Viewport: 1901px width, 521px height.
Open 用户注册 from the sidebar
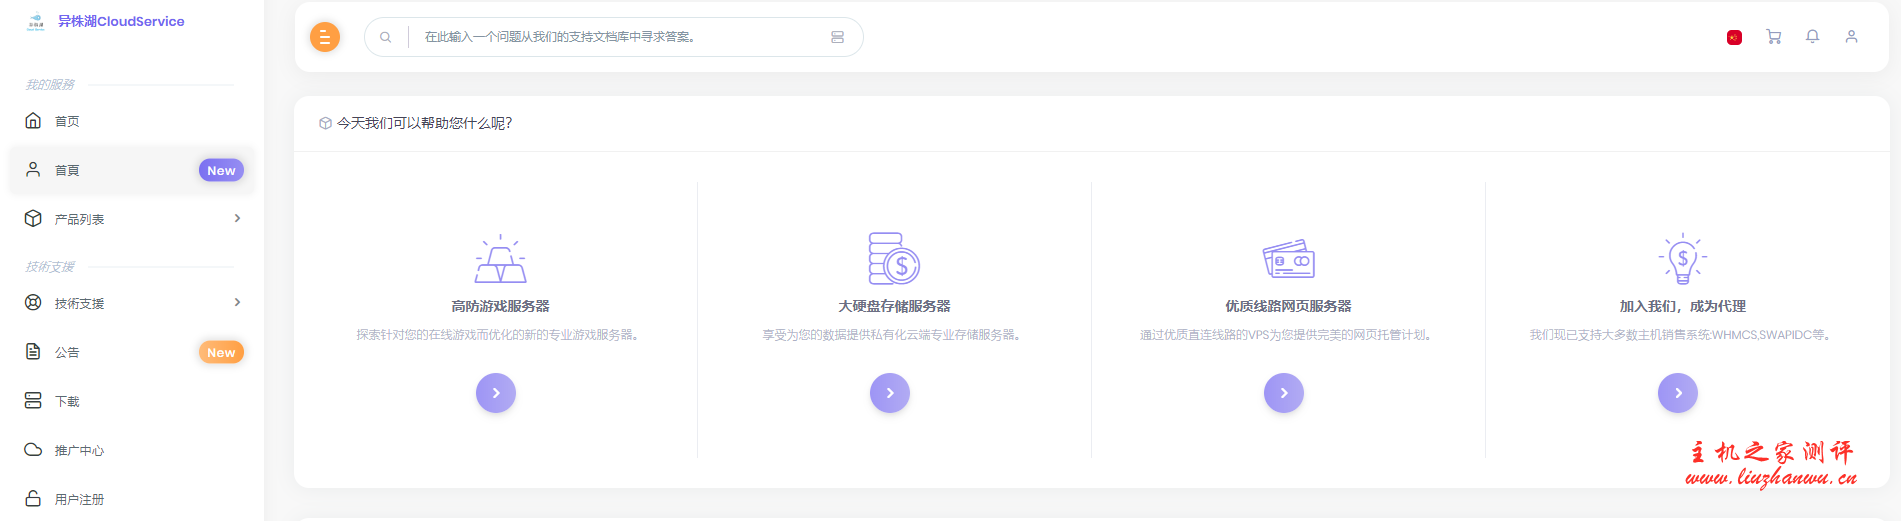pos(79,499)
